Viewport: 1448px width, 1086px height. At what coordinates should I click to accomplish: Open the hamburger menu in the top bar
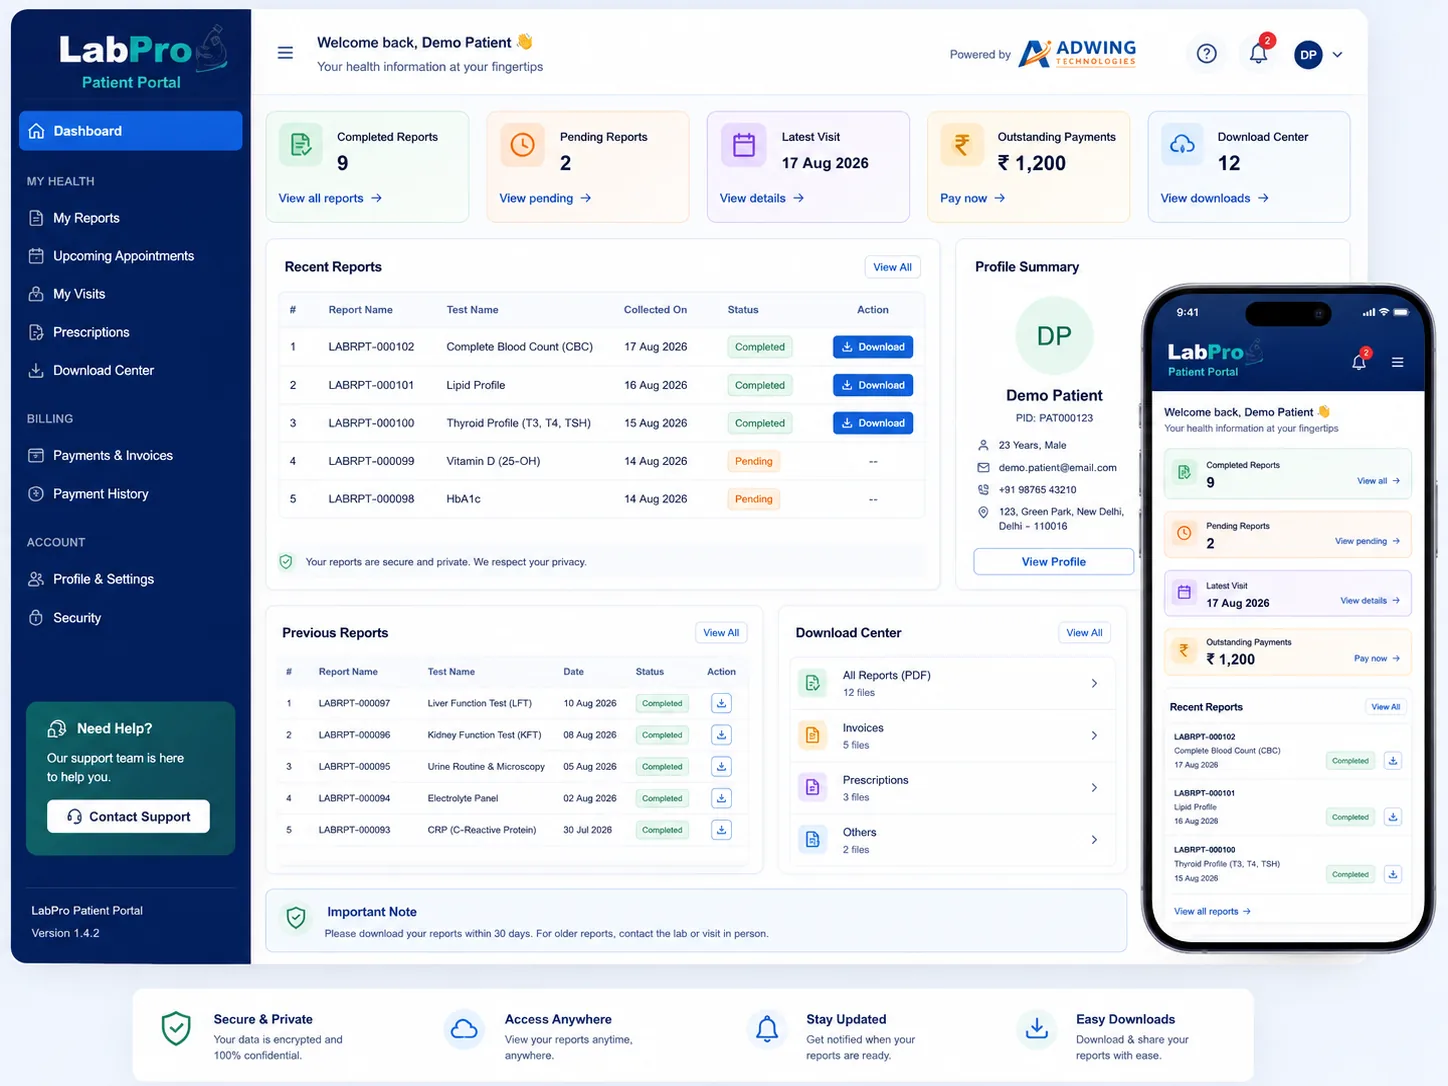pos(285,53)
